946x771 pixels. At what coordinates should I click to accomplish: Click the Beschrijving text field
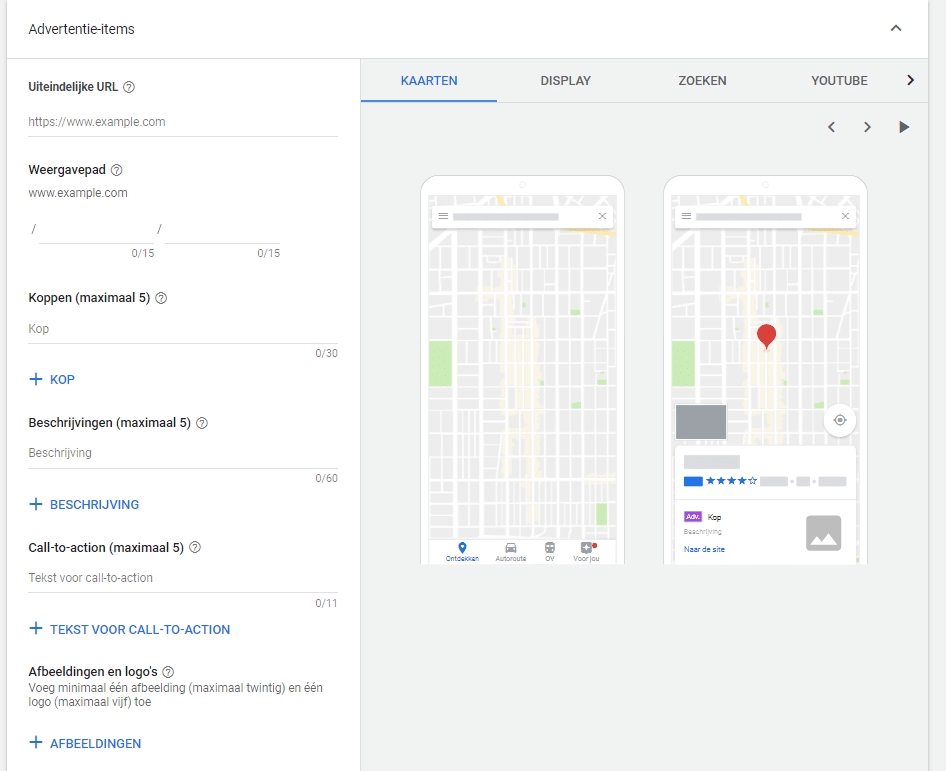(183, 453)
